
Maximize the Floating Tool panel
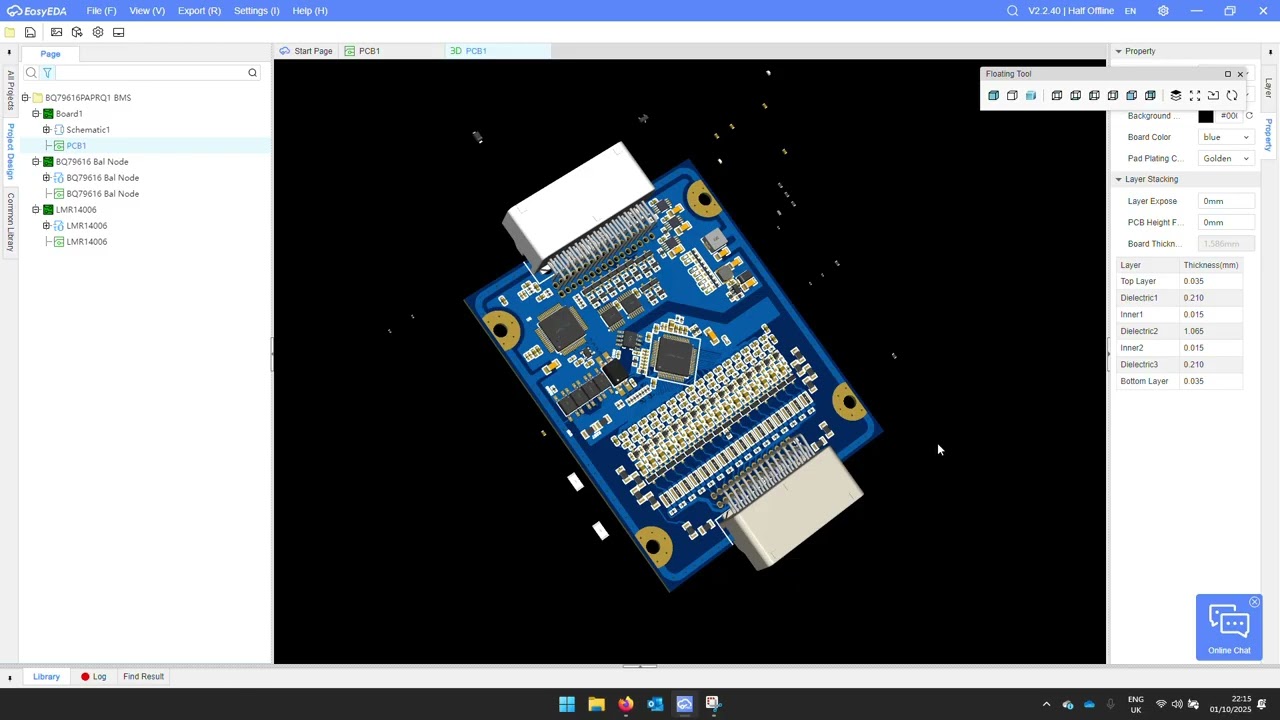click(x=1228, y=74)
